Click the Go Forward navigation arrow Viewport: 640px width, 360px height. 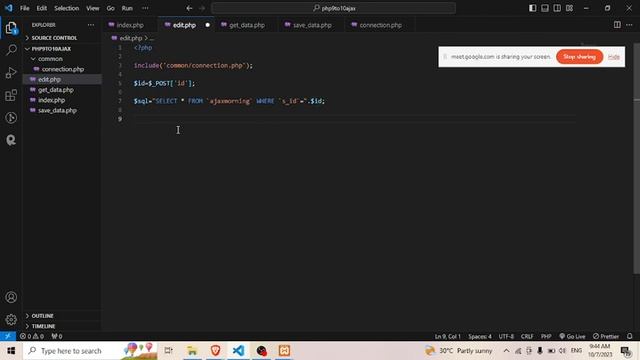coord(202,8)
